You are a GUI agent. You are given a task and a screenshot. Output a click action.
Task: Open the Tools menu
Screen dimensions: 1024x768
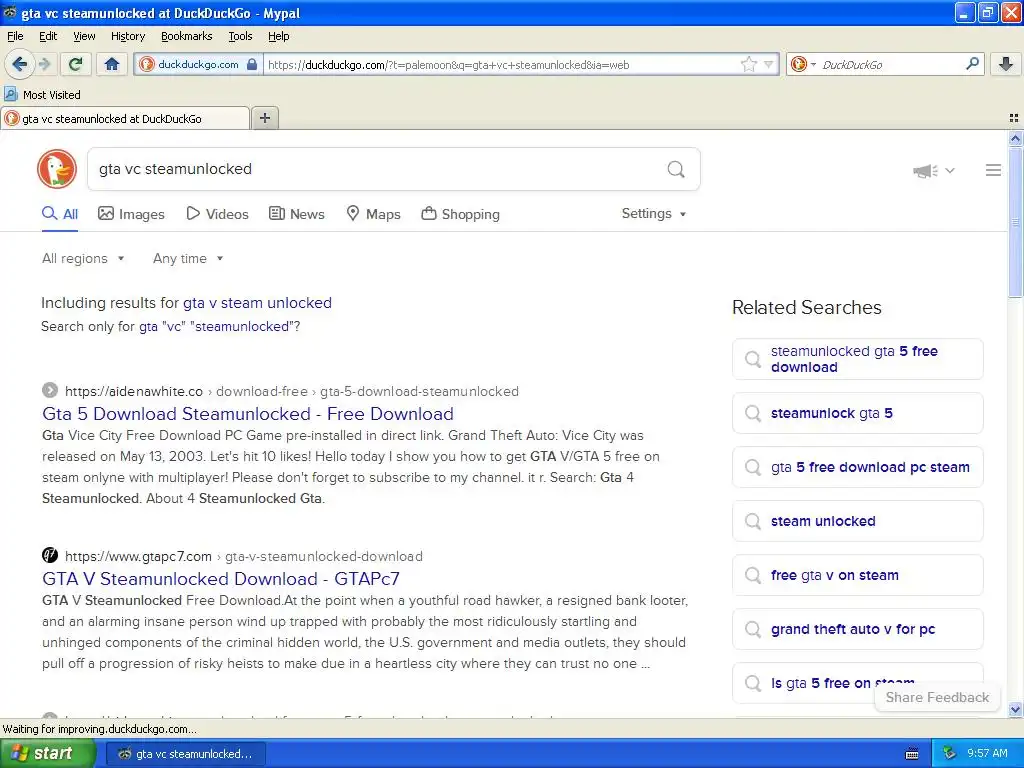[x=240, y=36]
